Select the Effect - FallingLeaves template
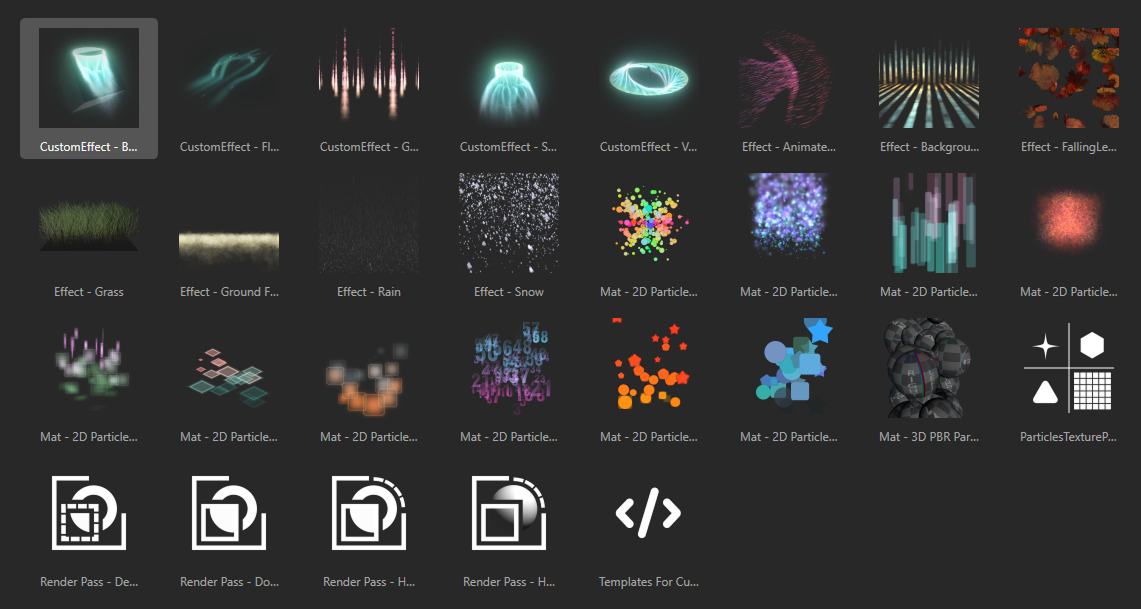Screen dimensions: 1141x609 point(1068,78)
